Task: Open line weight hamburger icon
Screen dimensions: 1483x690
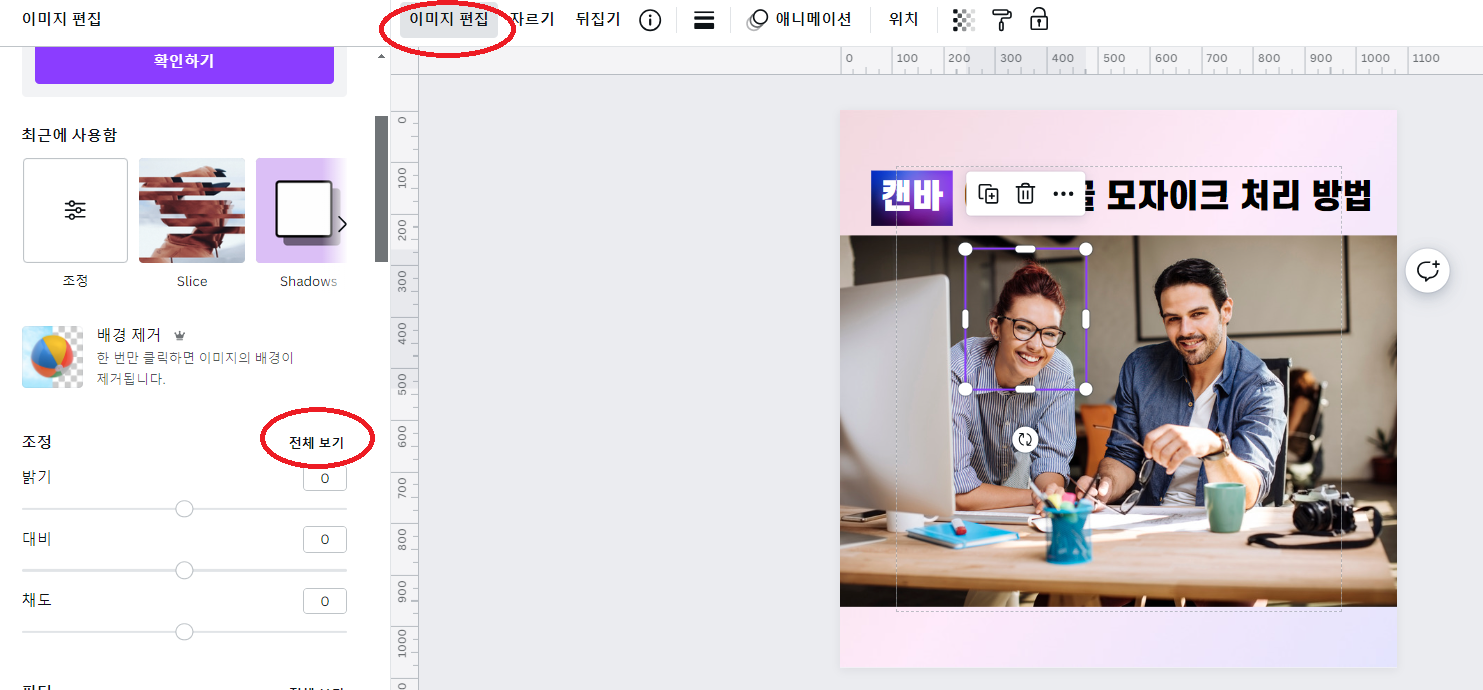Action: (704, 20)
